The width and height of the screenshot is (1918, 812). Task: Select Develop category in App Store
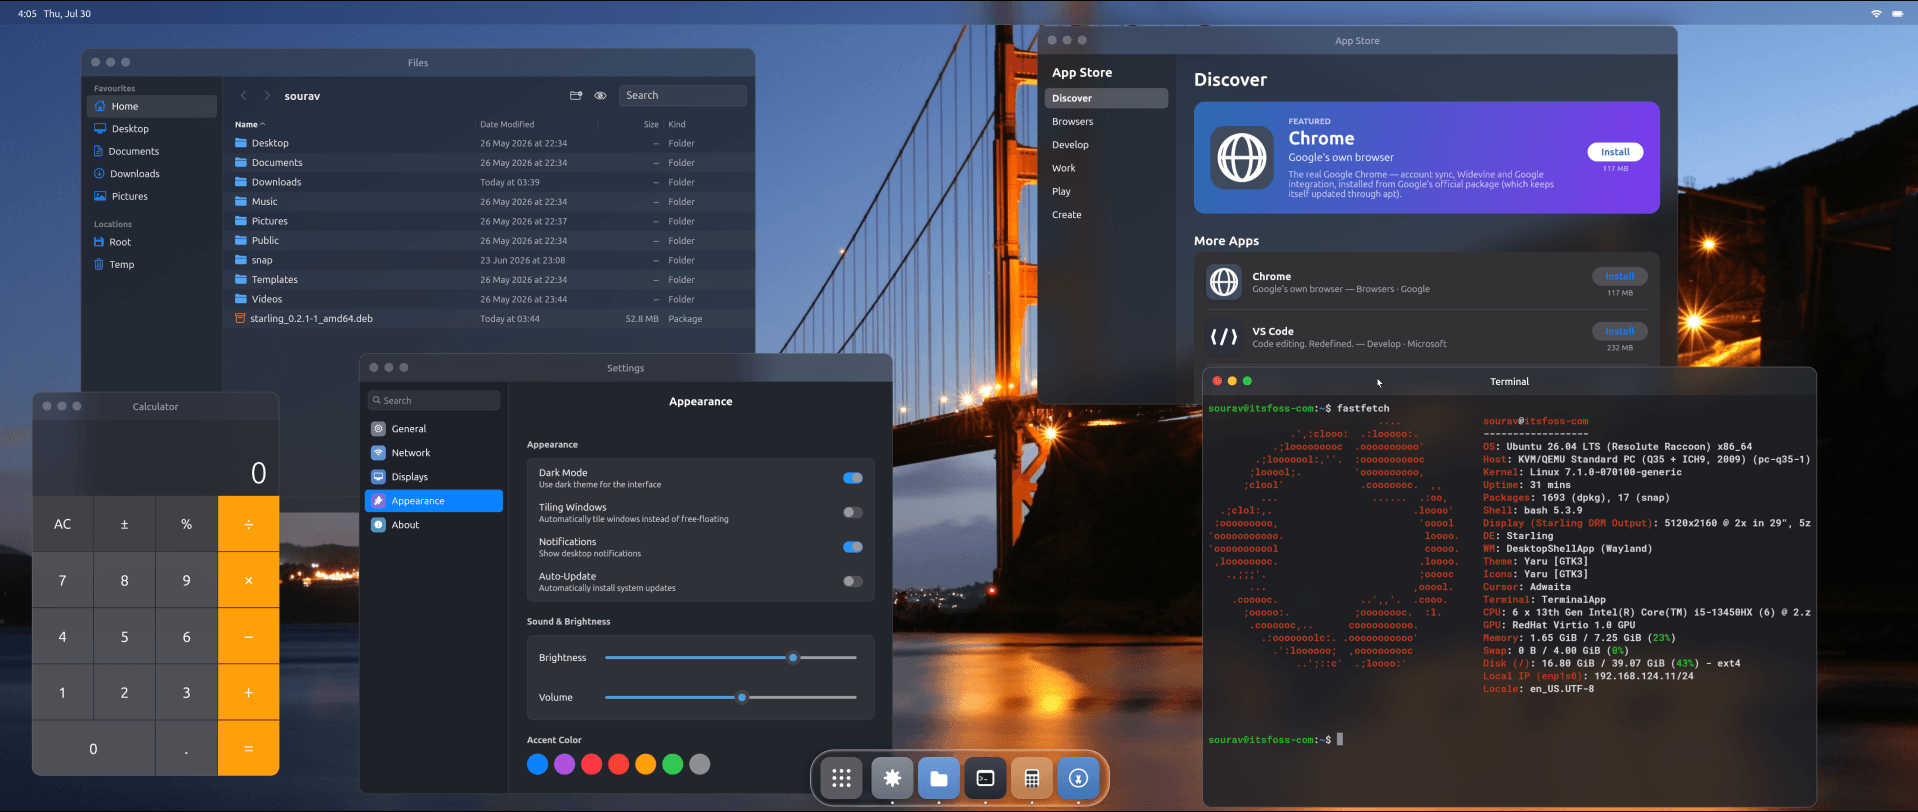pos(1106,145)
